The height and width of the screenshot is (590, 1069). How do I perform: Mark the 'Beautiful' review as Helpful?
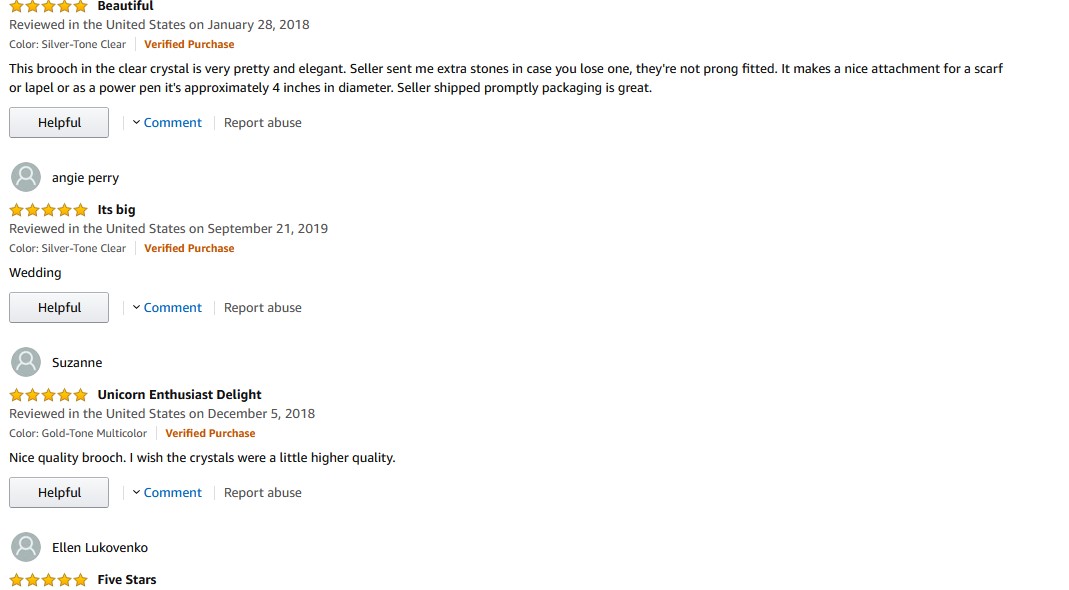coord(59,123)
